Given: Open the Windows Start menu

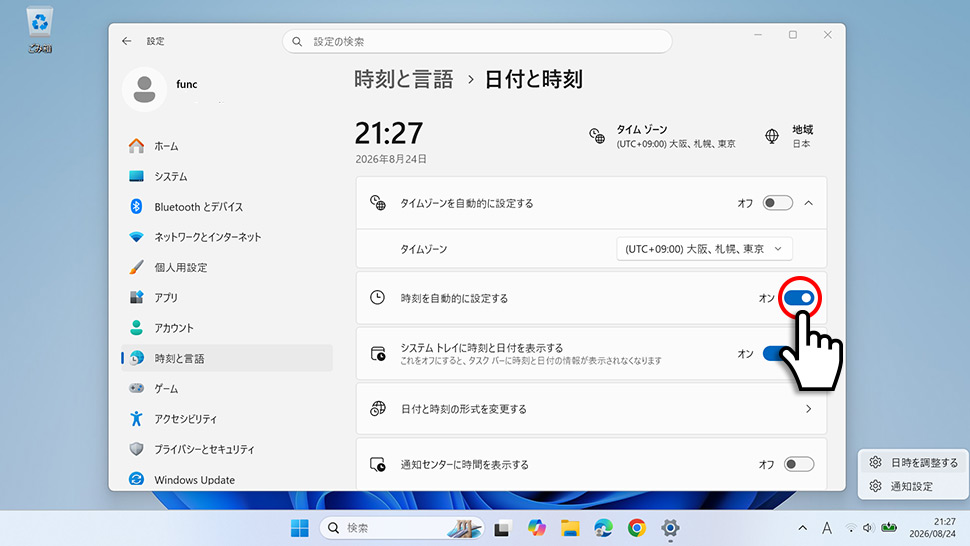Looking at the screenshot, I should click(x=300, y=528).
